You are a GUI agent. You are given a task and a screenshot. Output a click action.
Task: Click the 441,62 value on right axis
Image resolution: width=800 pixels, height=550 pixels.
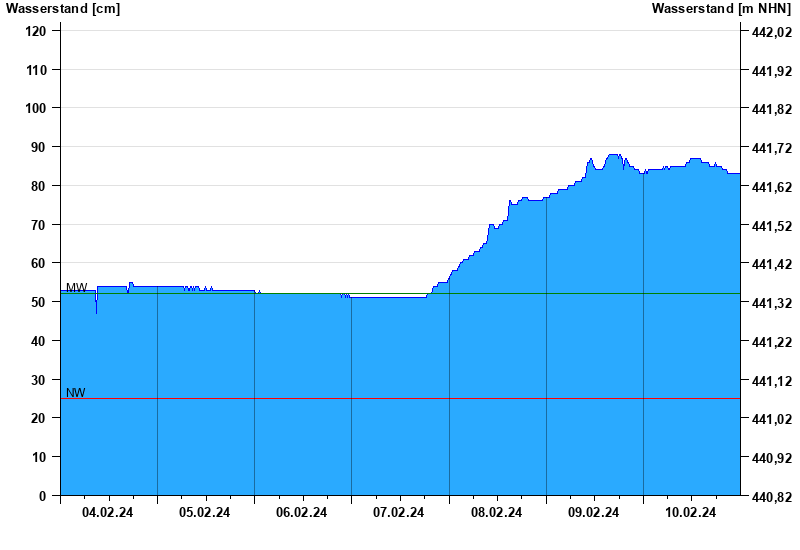pyautogui.click(x=772, y=187)
